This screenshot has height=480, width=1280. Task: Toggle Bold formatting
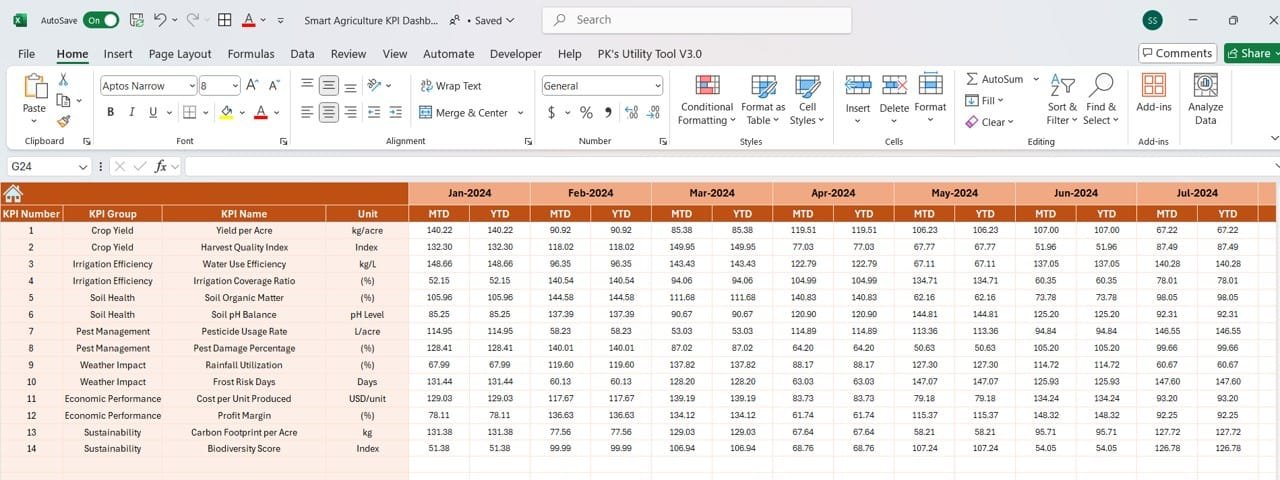[x=110, y=112]
